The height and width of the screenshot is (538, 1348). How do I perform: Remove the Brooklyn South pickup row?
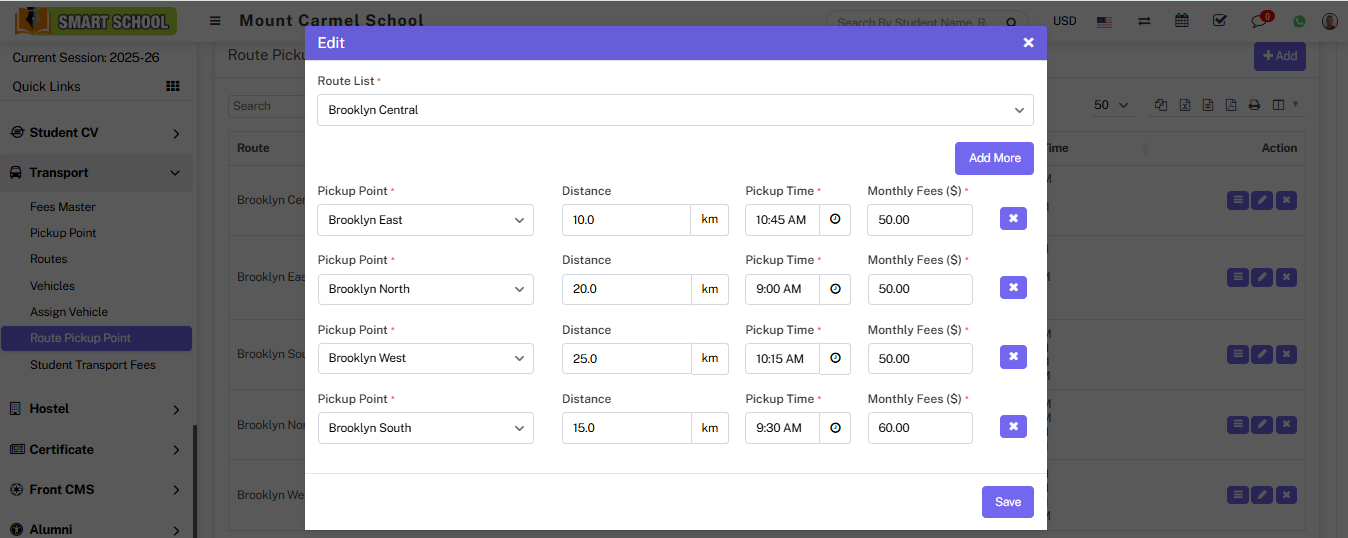point(1013,427)
